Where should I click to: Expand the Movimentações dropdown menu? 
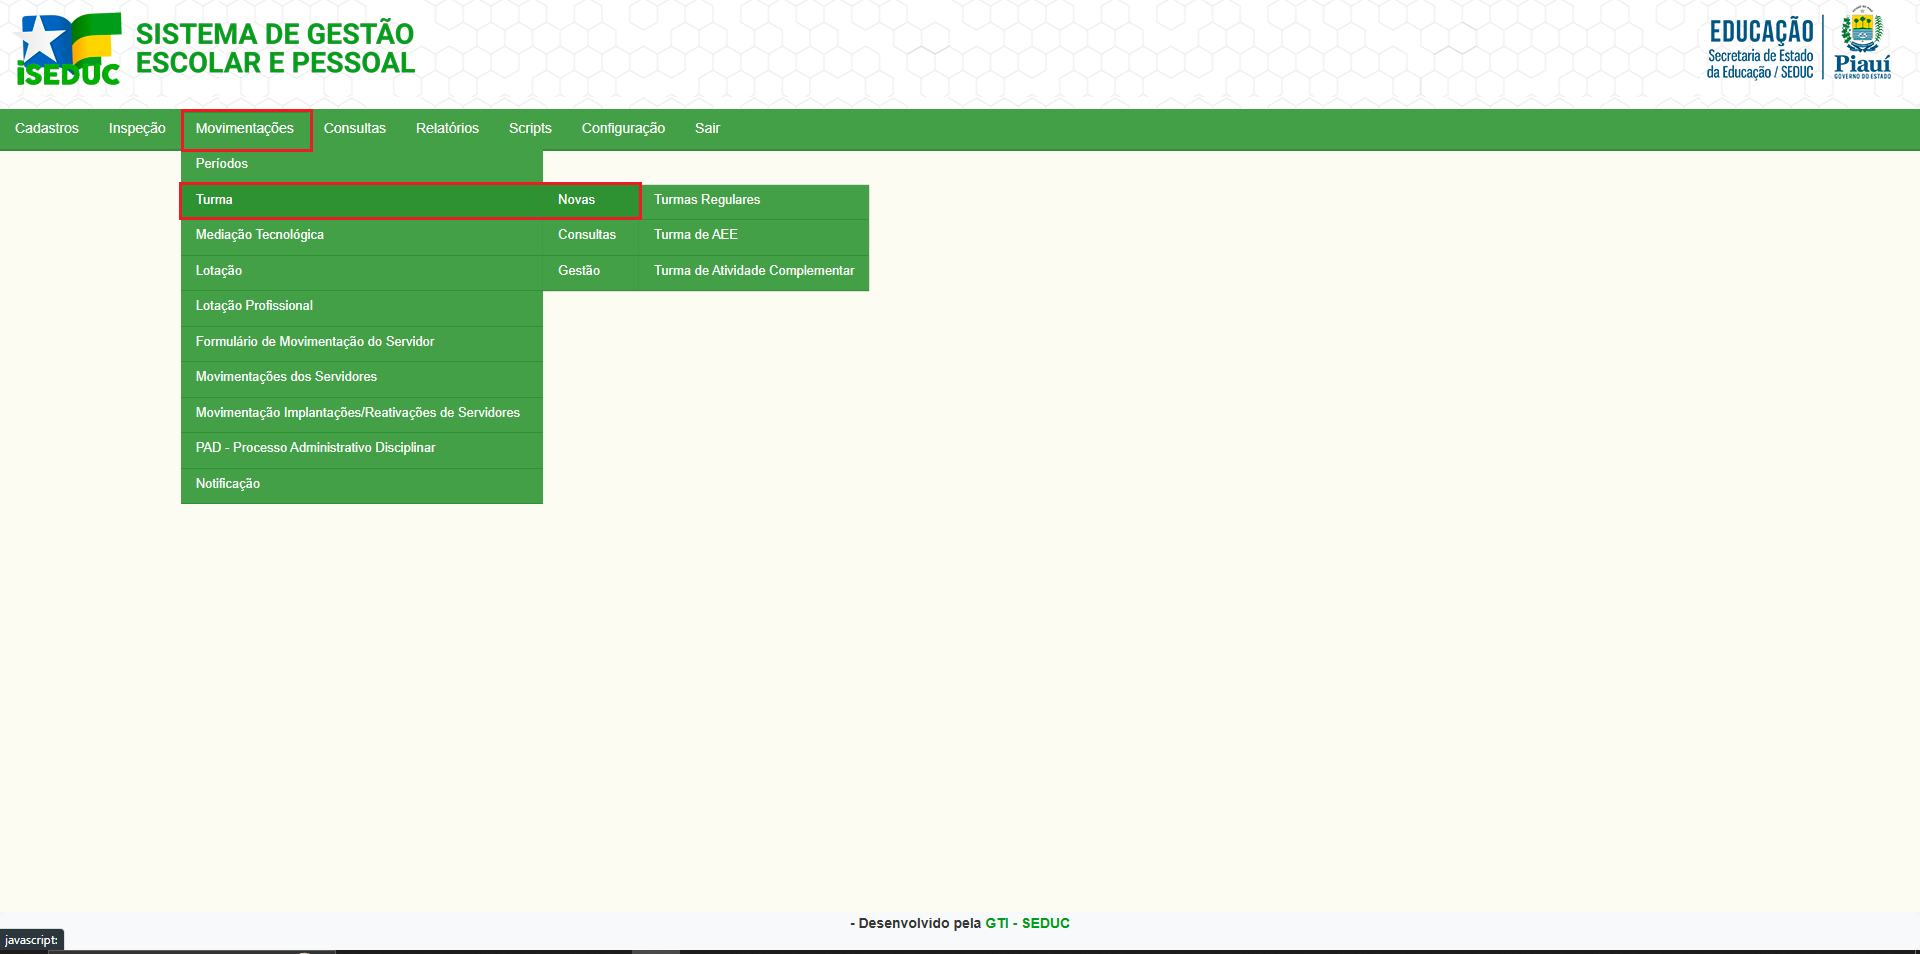point(245,128)
